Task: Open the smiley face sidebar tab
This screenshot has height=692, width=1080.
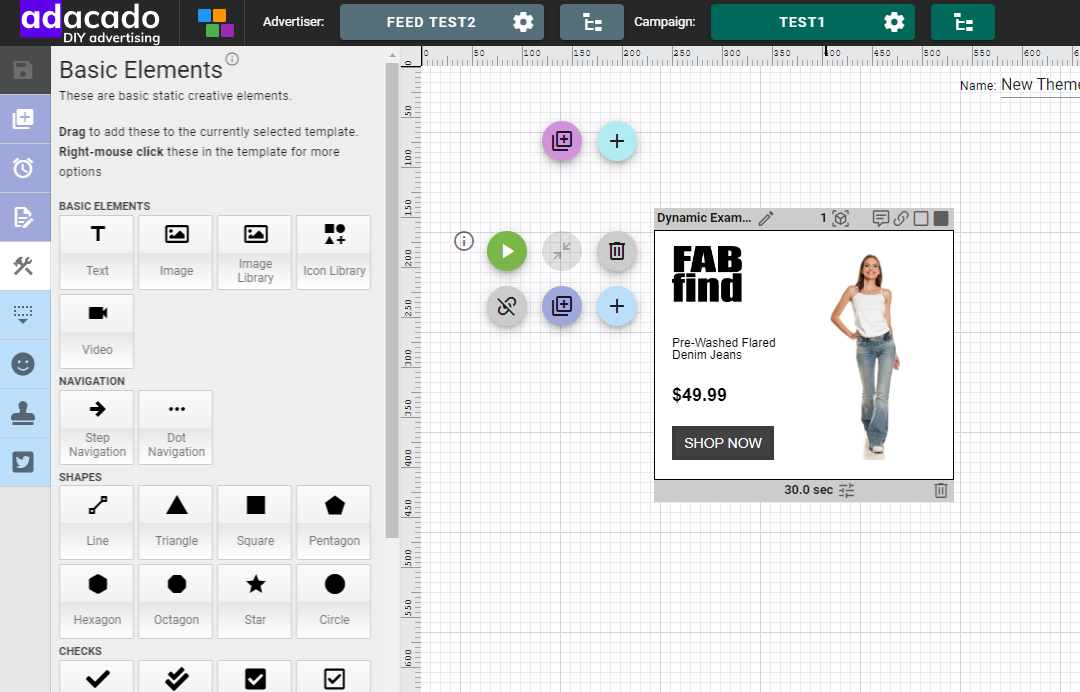Action: coord(23,364)
